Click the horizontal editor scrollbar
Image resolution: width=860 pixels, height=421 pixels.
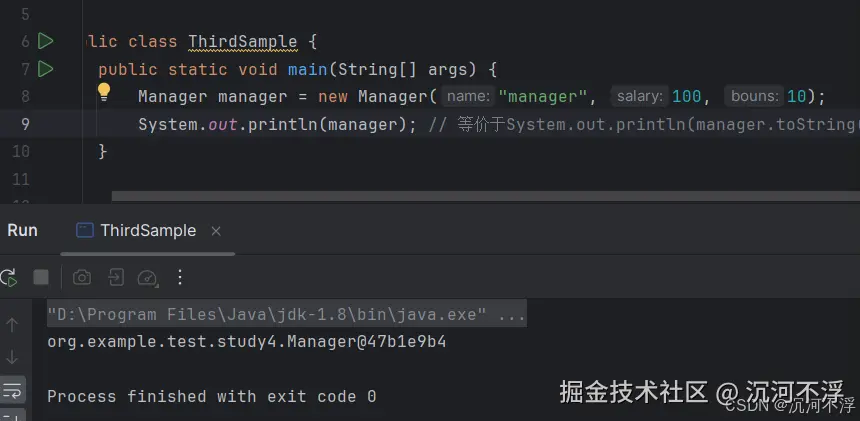pyautogui.click(x=485, y=196)
